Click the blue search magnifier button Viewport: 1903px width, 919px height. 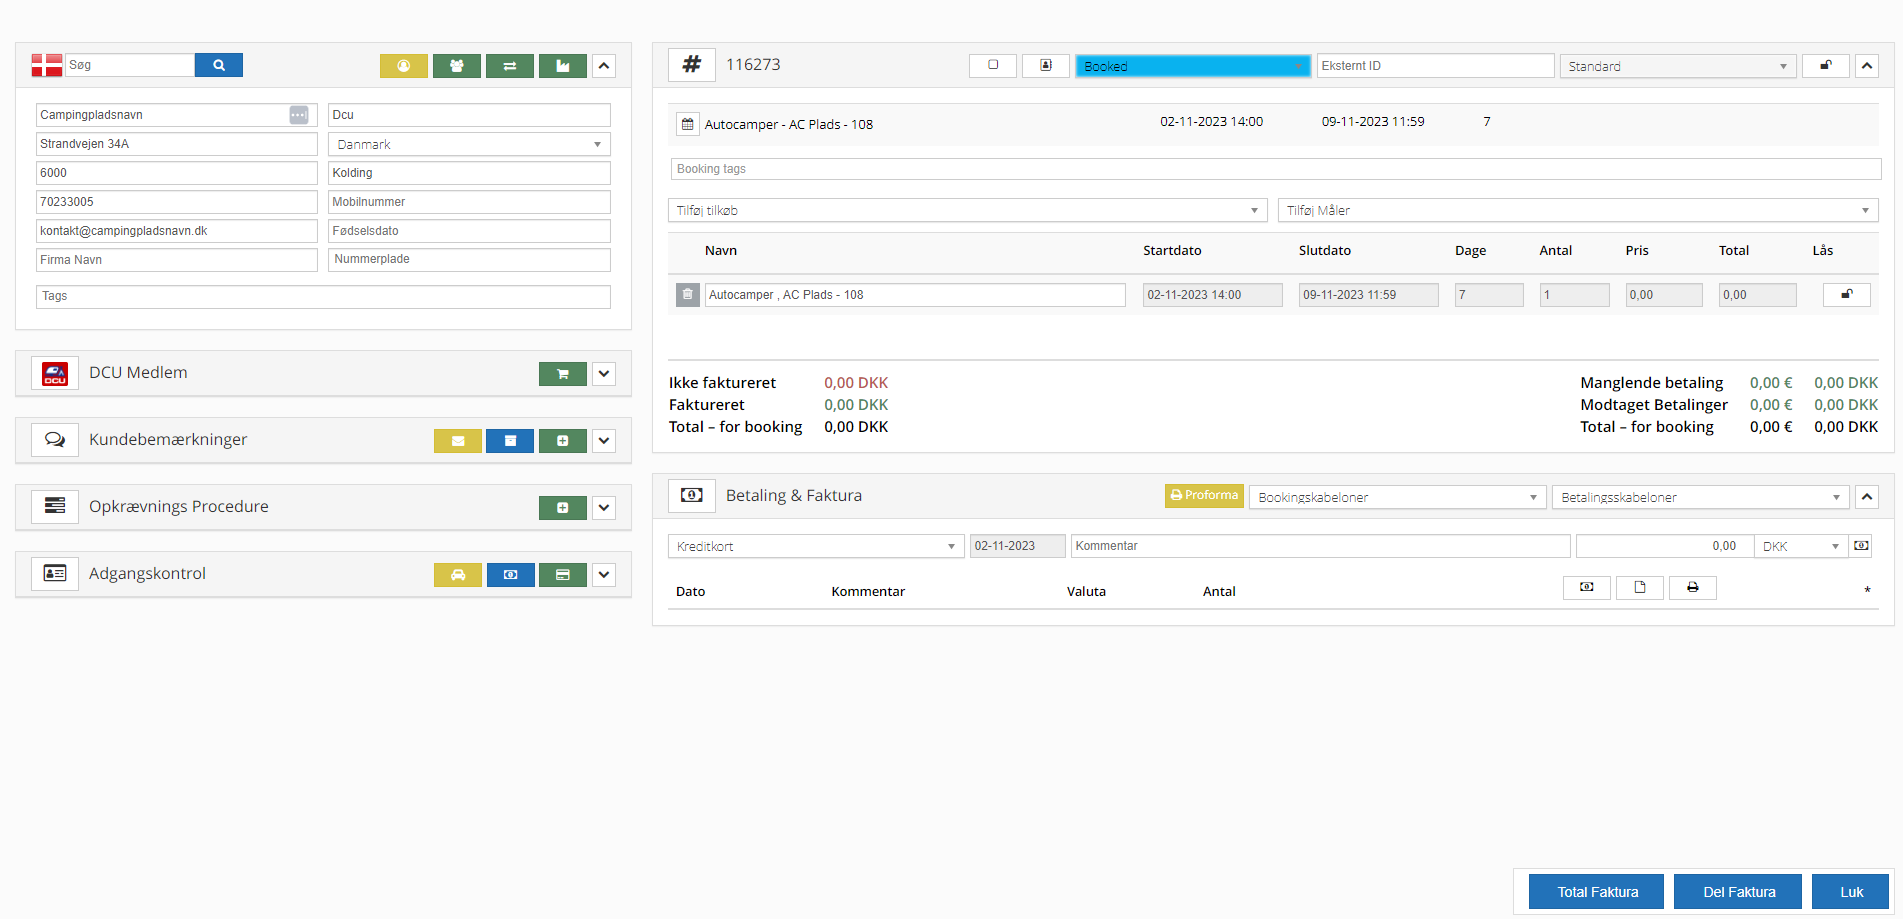click(218, 65)
